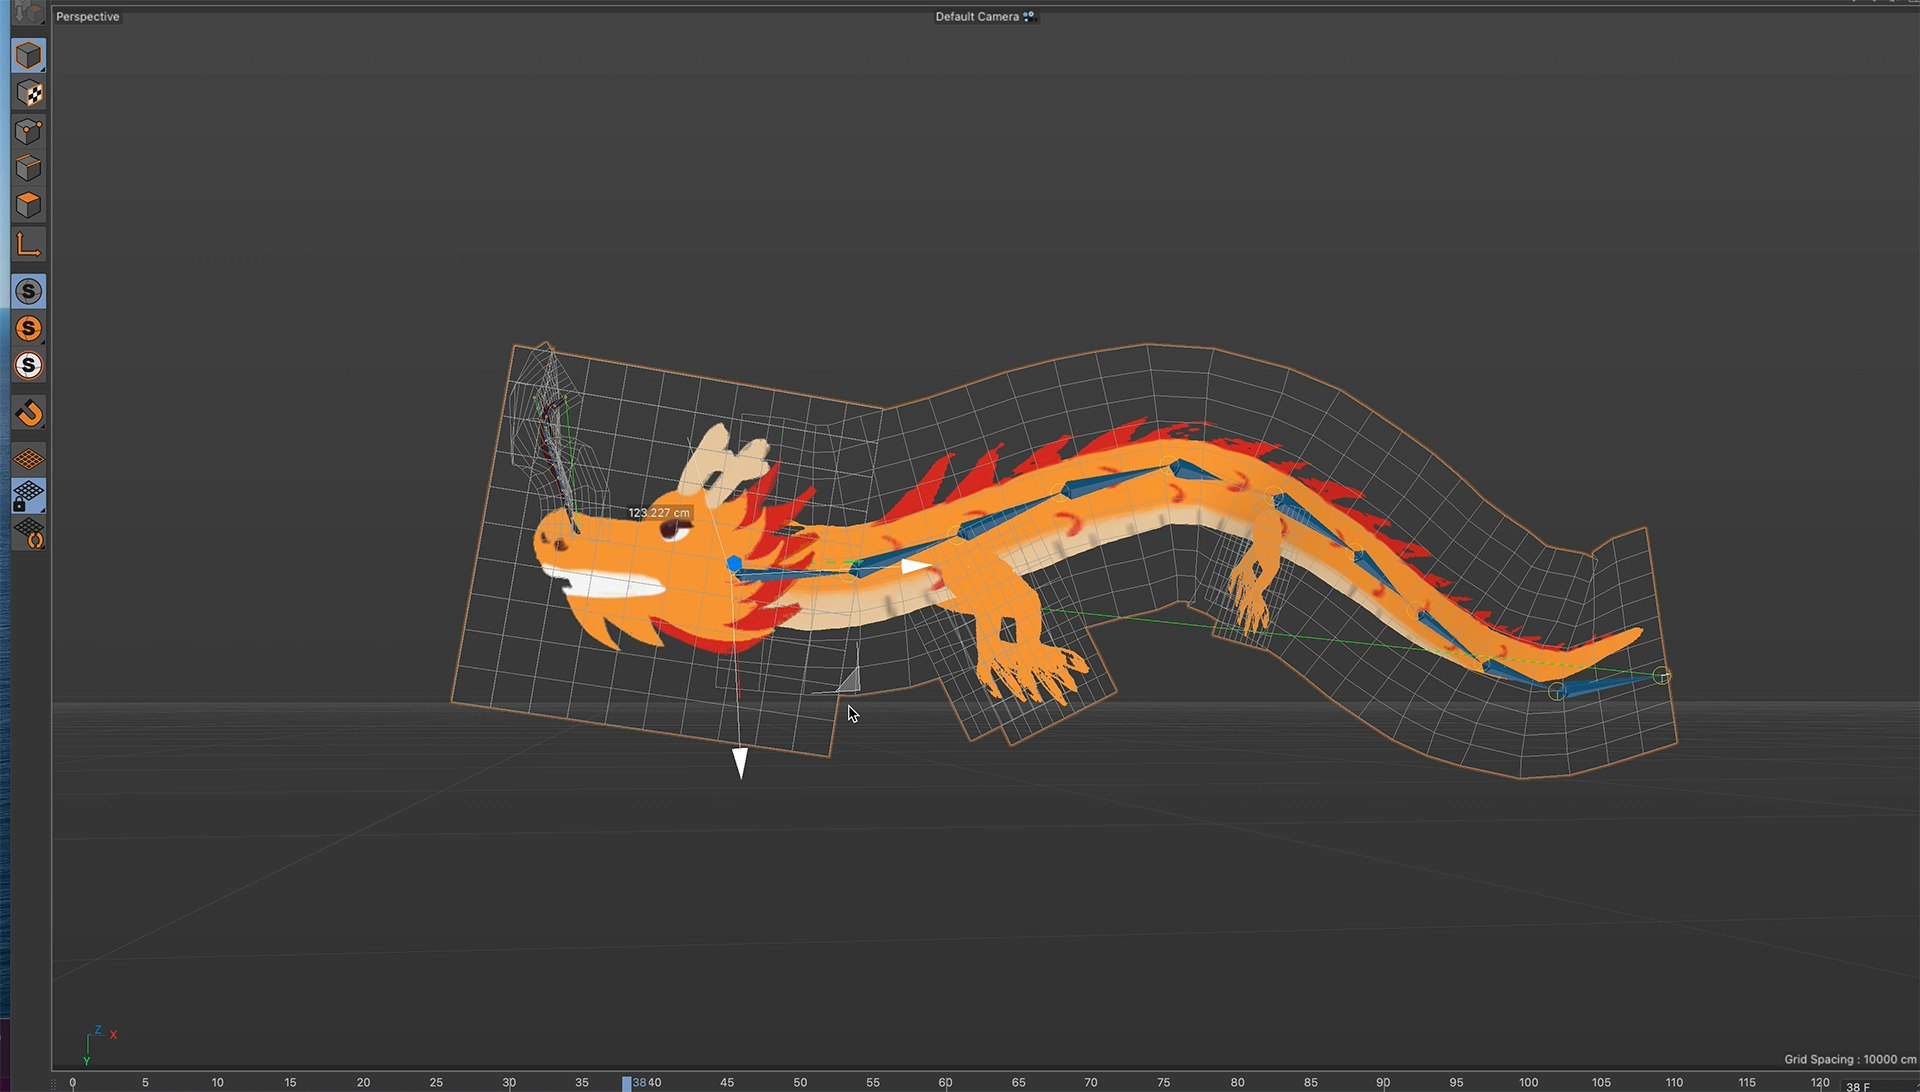Toggle the Locked Workplane icon
Screen dimensions: 1920x1092
pyautogui.click(x=28, y=496)
